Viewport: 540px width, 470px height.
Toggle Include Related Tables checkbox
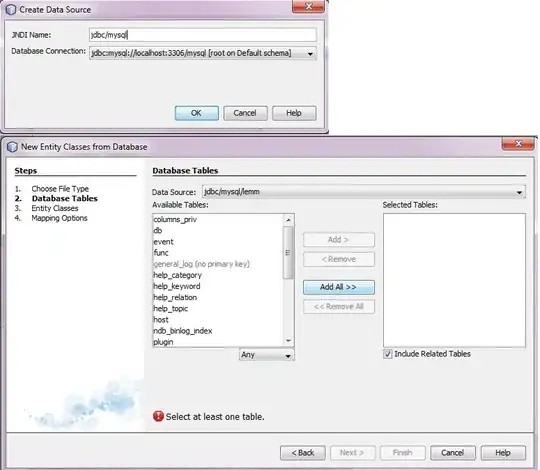point(388,354)
